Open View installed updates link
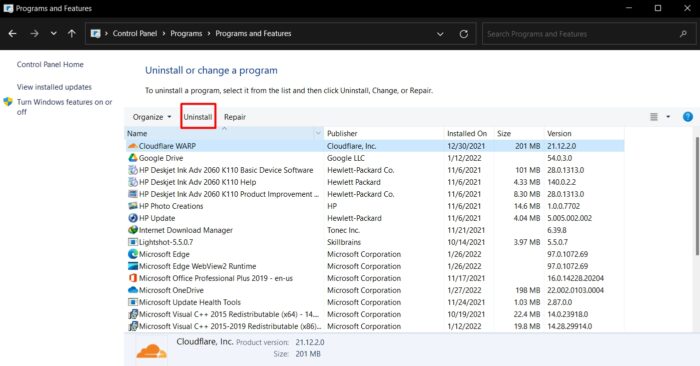The height and width of the screenshot is (366, 700). 54,87
